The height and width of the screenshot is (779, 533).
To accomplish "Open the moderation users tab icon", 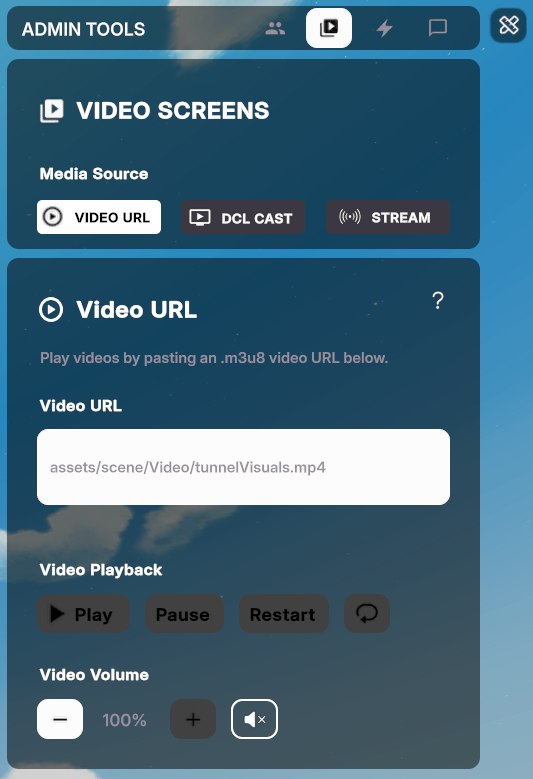I will 275,28.
